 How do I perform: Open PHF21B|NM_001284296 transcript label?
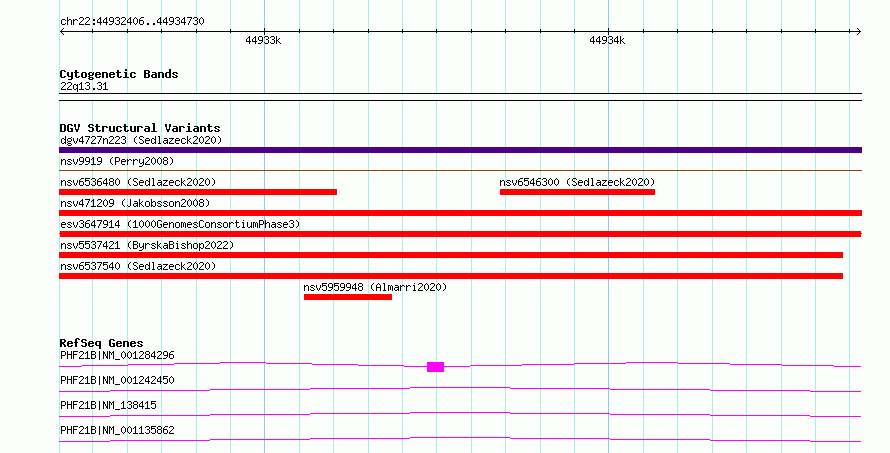click(117, 355)
